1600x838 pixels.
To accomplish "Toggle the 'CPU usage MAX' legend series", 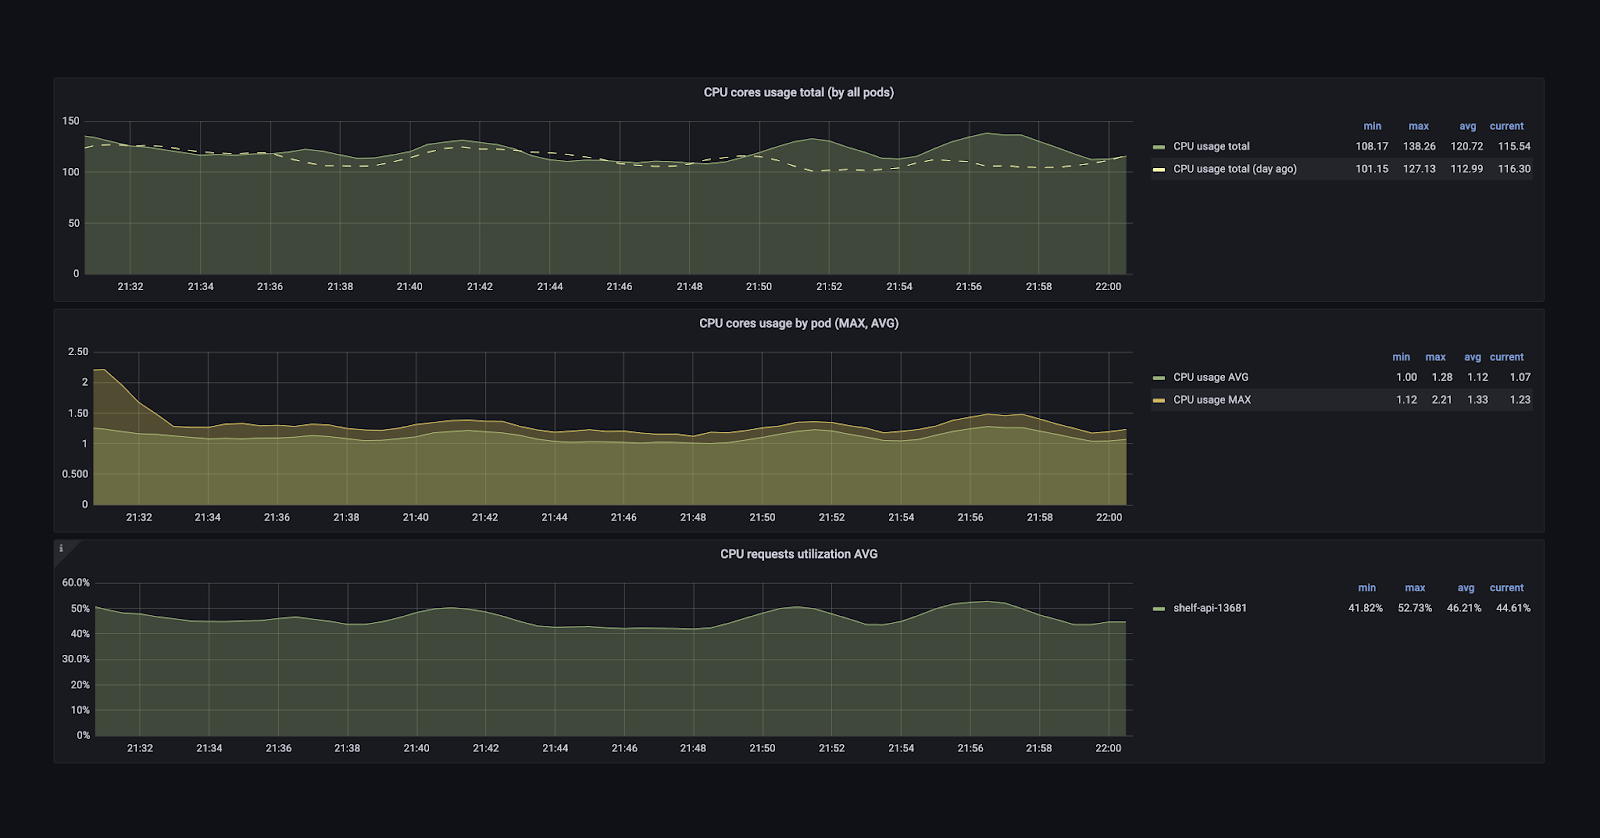I will pyautogui.click(x=1211, y=400).
